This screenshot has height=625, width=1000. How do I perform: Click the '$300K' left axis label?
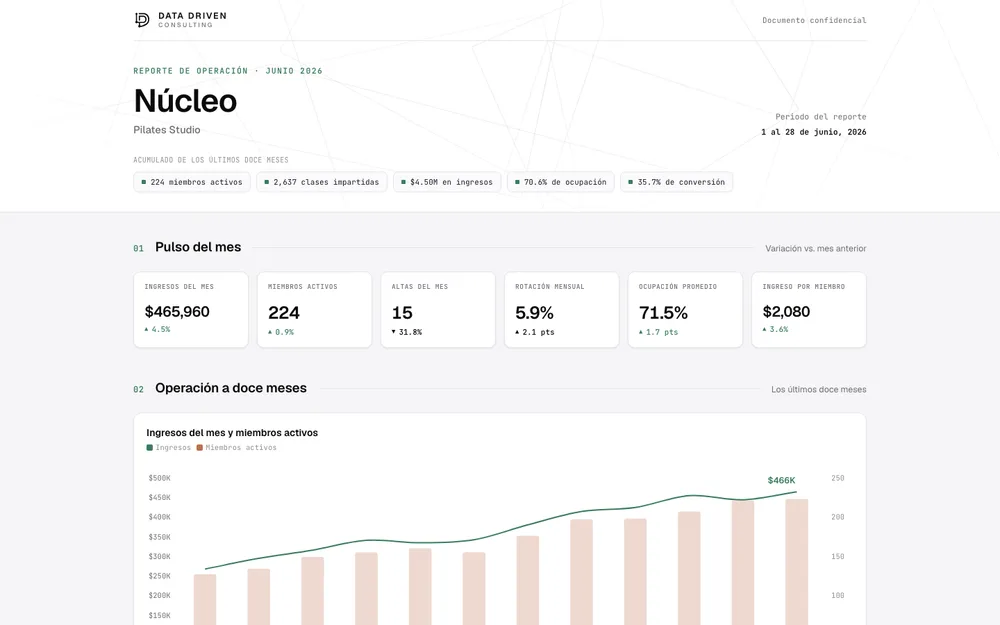(159, 557)
